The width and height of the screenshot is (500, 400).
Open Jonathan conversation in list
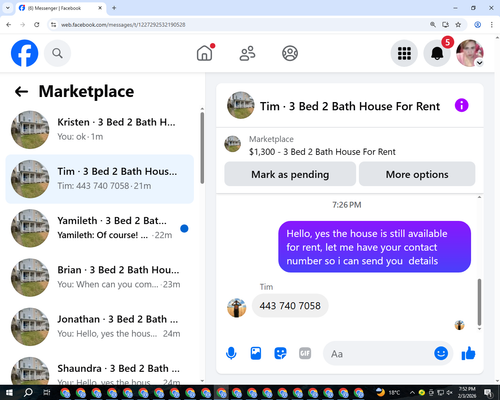[x=100, y=327]
